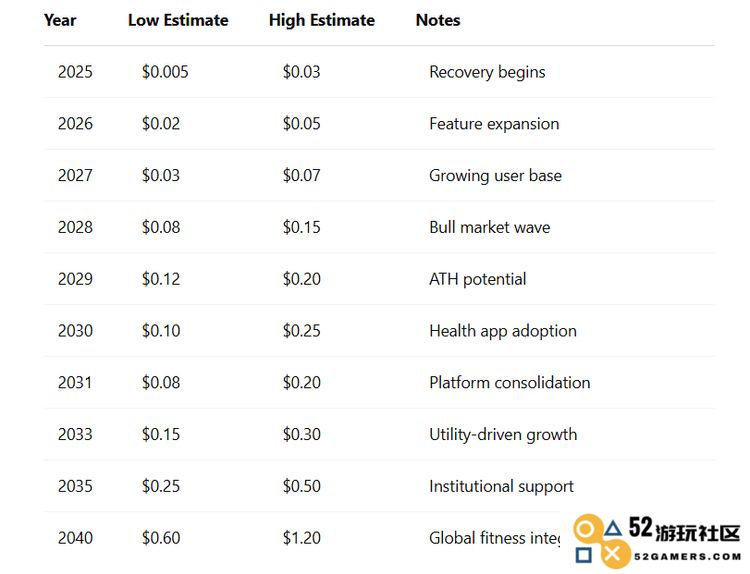Click the Health app adoption note
The width and height of the screenshot is (750, 574).
(503, 331)
